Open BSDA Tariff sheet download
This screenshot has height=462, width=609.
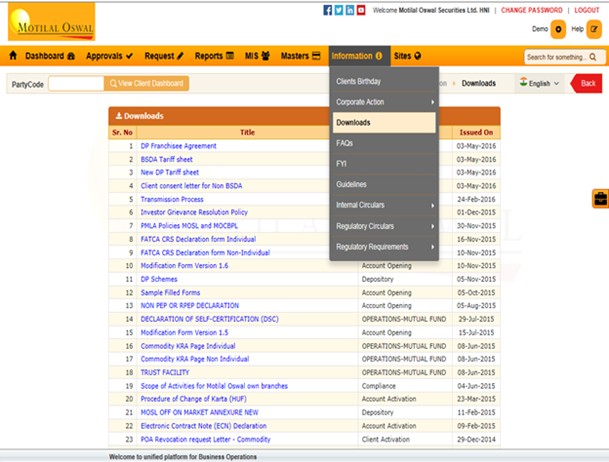166,159
